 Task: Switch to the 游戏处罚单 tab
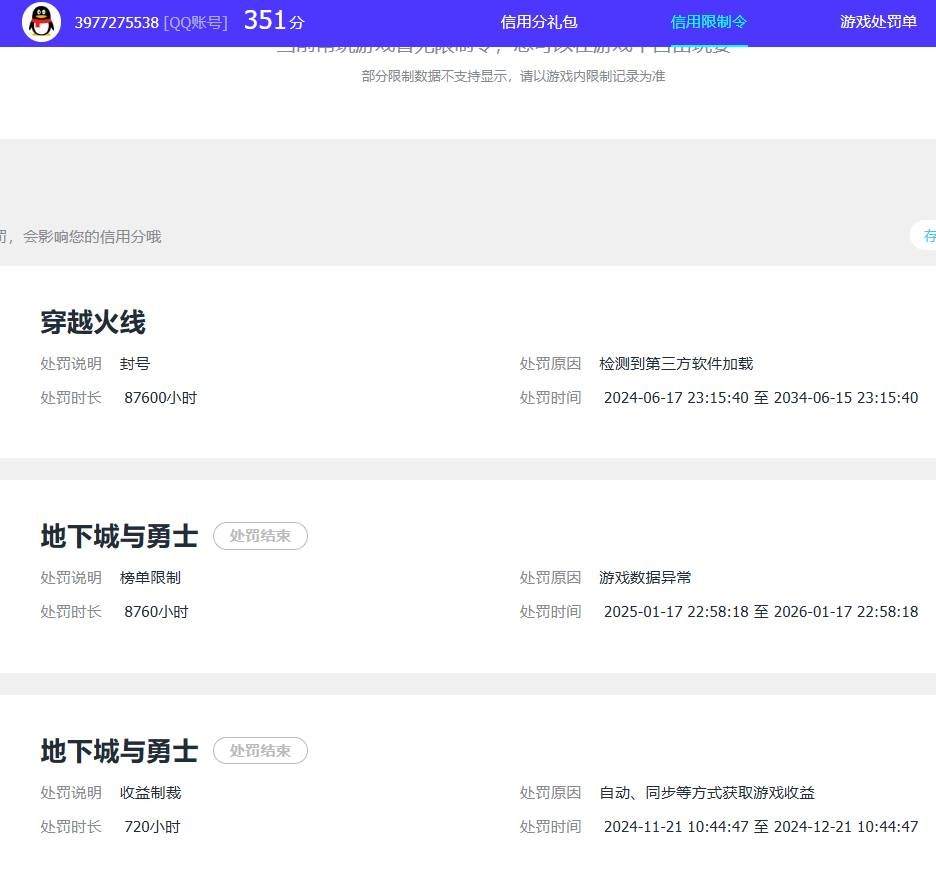[x=878, y=22]
